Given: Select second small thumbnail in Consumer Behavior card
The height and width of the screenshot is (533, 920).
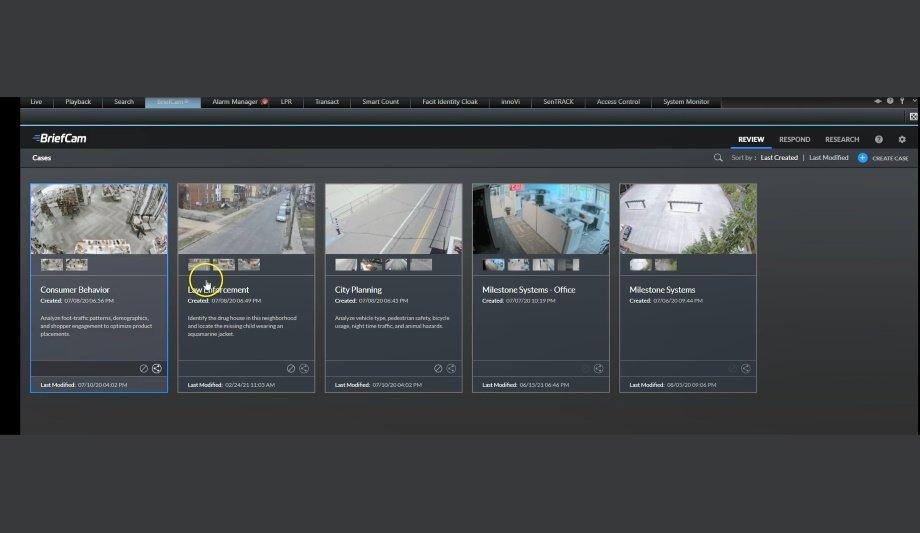Looking at the screenshot, I should 77,265.
